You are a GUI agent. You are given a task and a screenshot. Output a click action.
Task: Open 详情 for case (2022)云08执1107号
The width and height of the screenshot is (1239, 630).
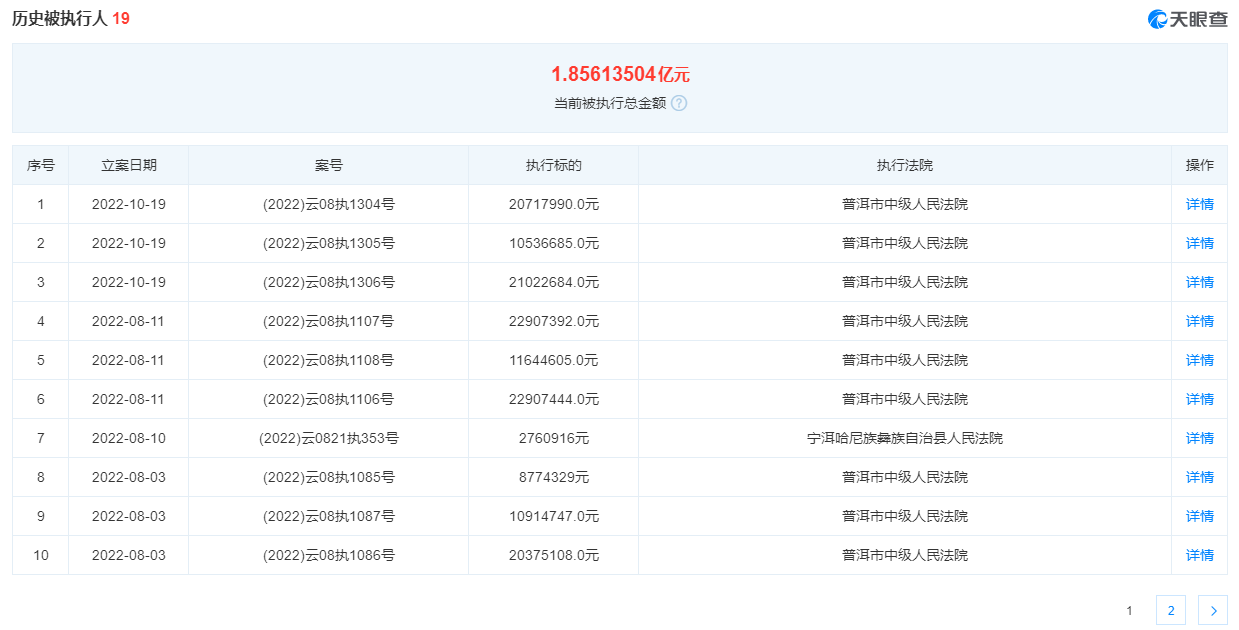point(1198,320)
